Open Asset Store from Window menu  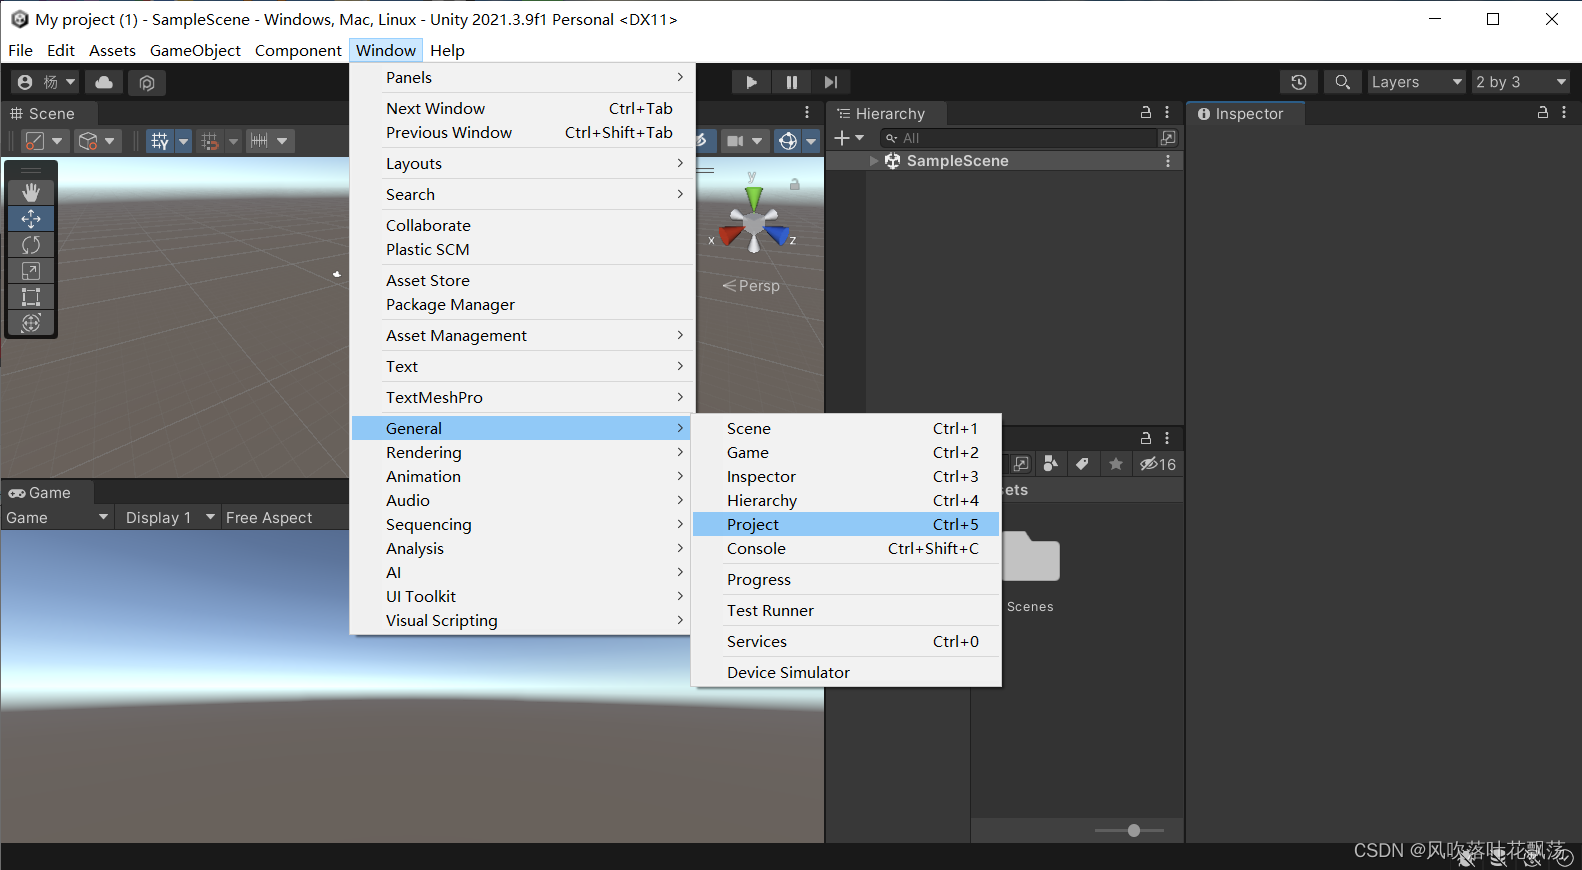pyautogui.click(x=522, y=280)
